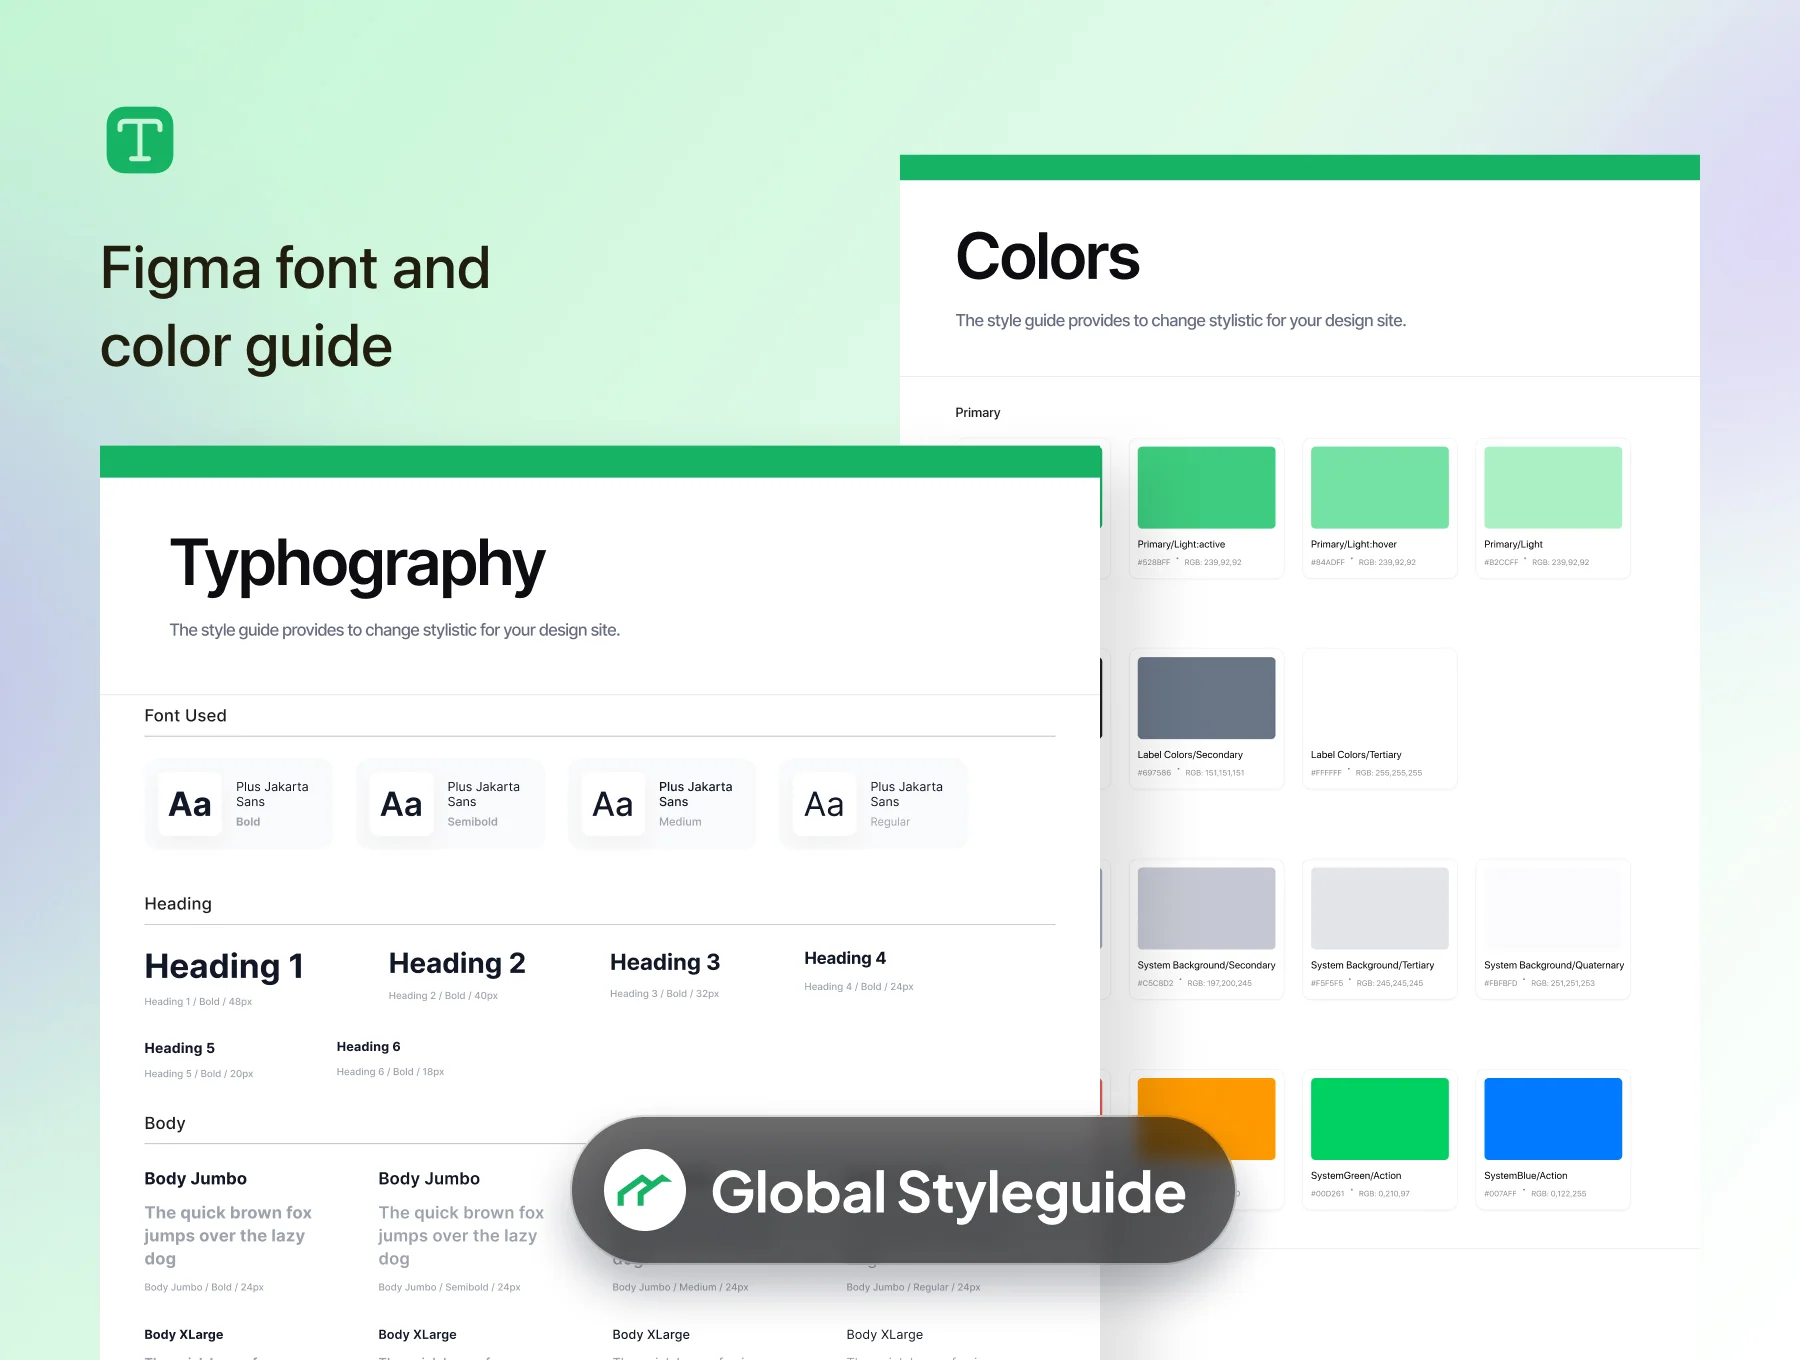The width and height of the screenshot is (1800, 1360).
Task: Click the "RGB: 251,251,253" value
Action: [x=1563, y=983]
